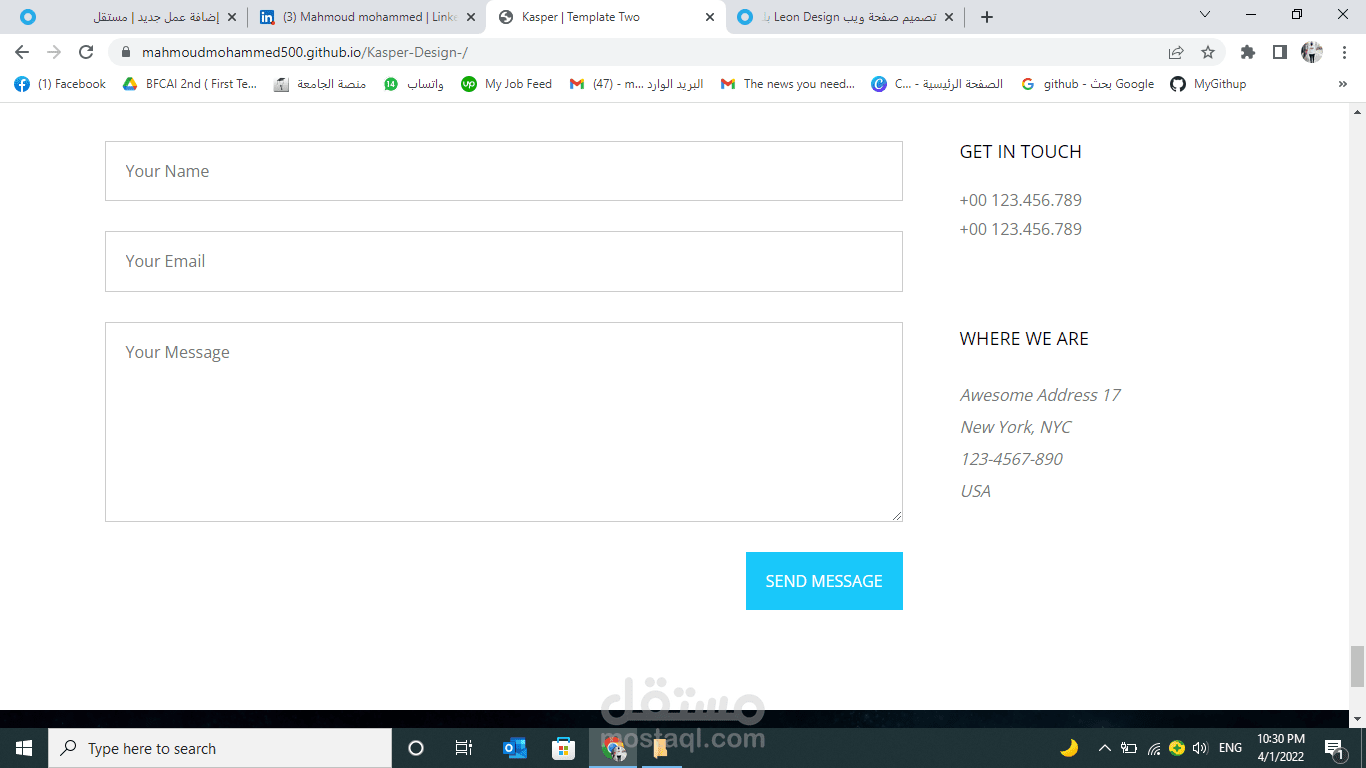
Task: Show more bookmarks overflow chevron
Action: (x=1343, y=84)
